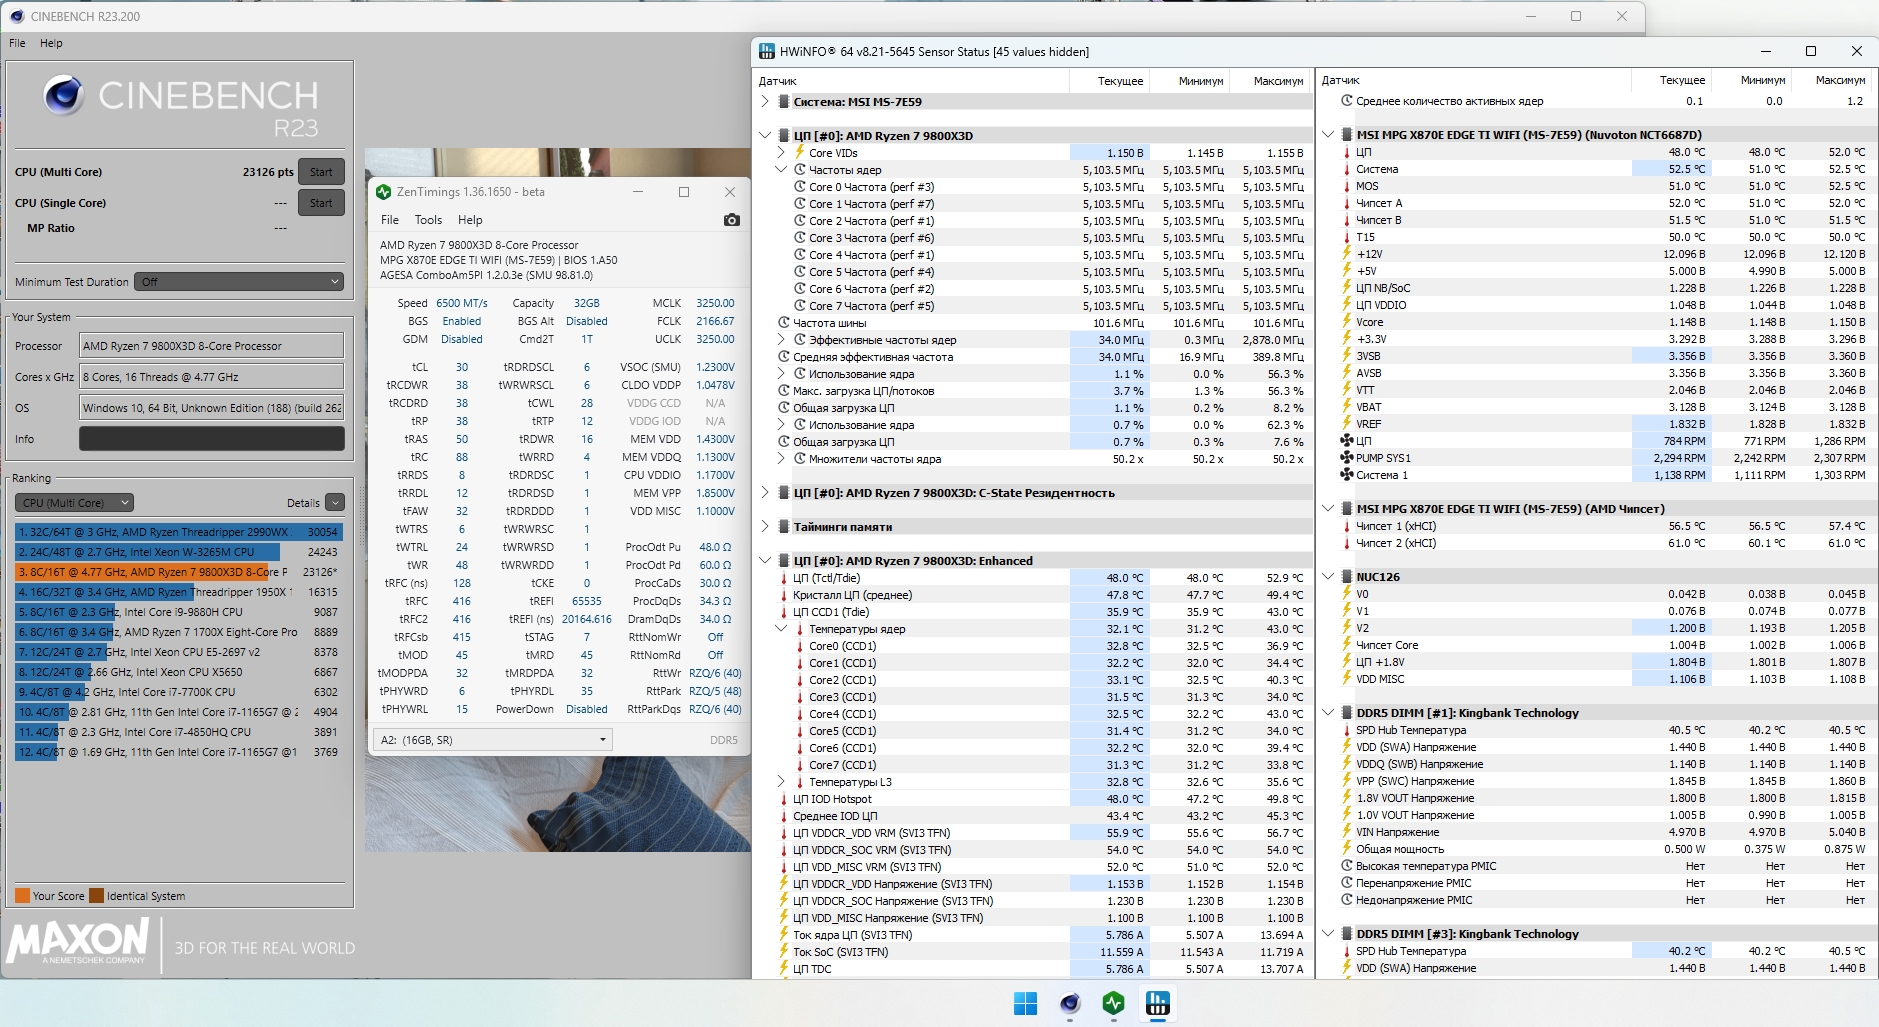1879x1027 pixels.
Task: Open the File menu in Cinebench
Action: coord(17,43)
